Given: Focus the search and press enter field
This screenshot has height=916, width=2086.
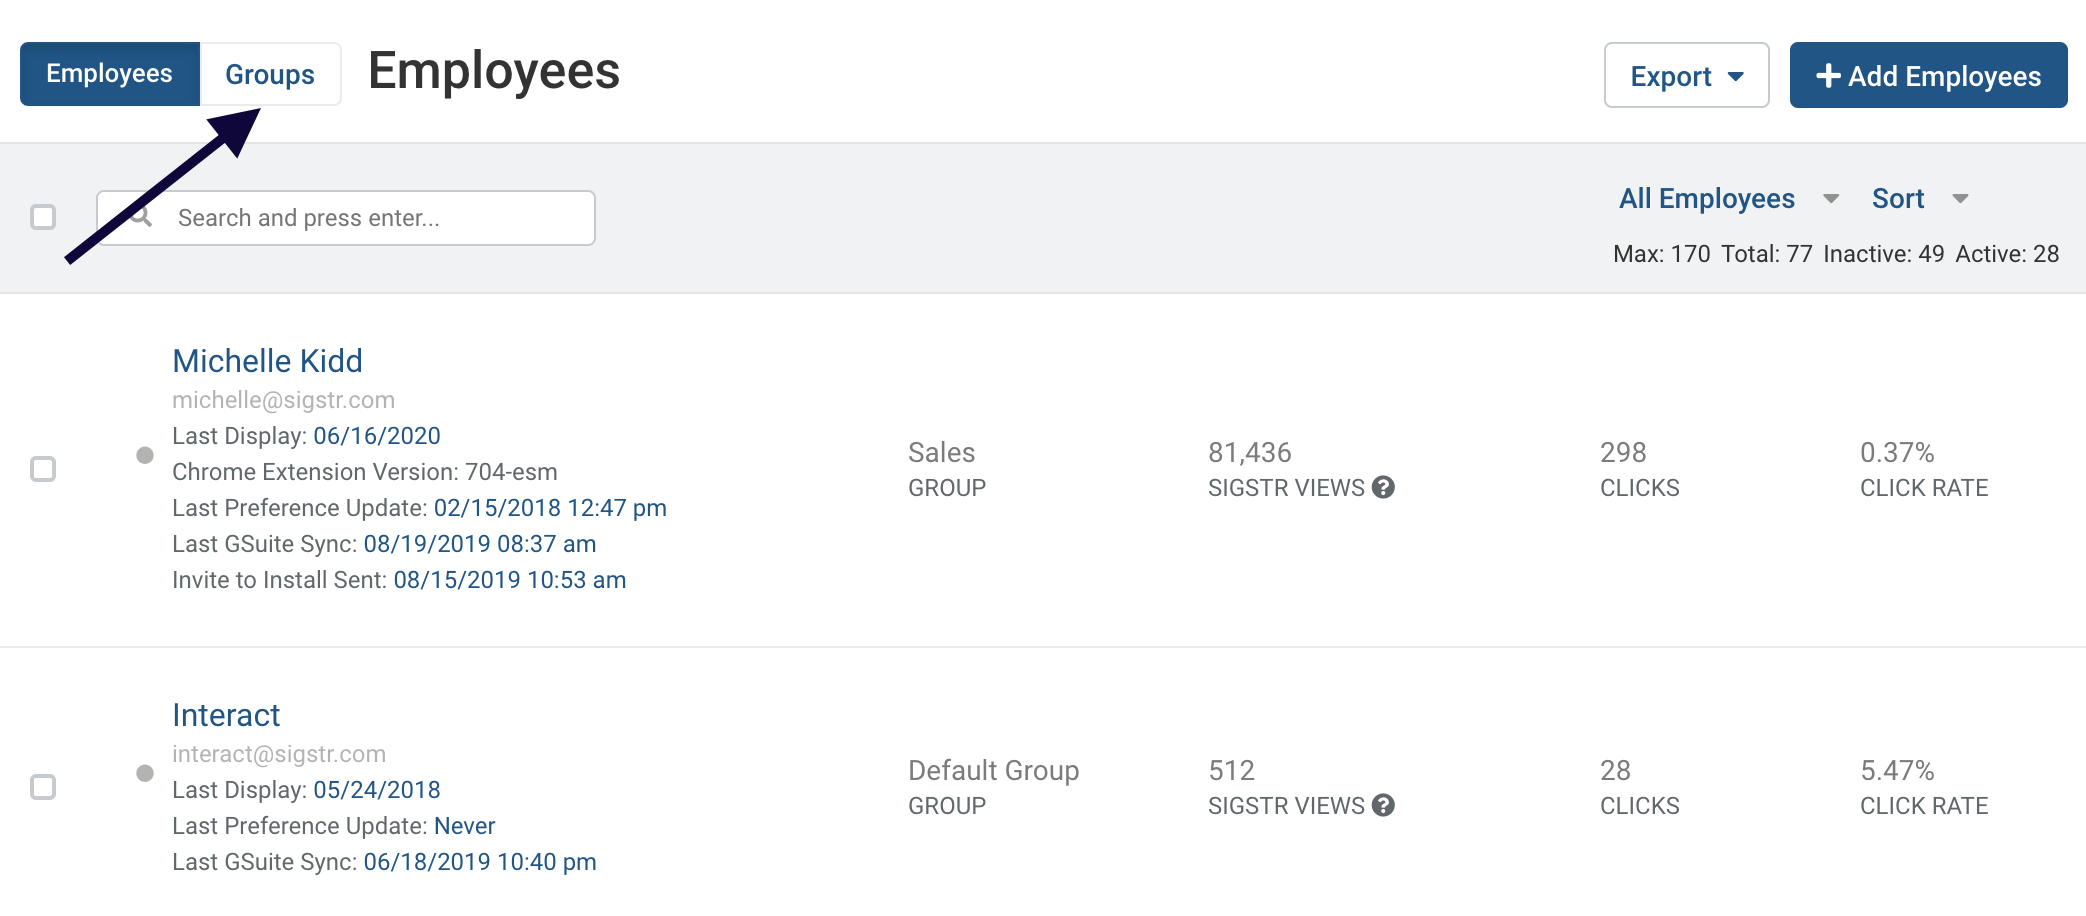Looking at the screenshot, I should pyautogui.click(x=346, y=218).
